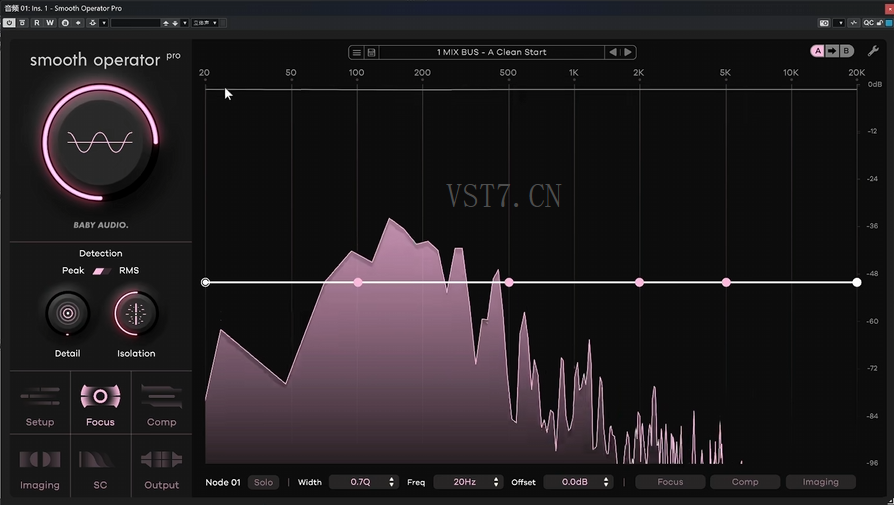
Task: Load previous host preset with up arrow
Action: click(x=166, y=23)
